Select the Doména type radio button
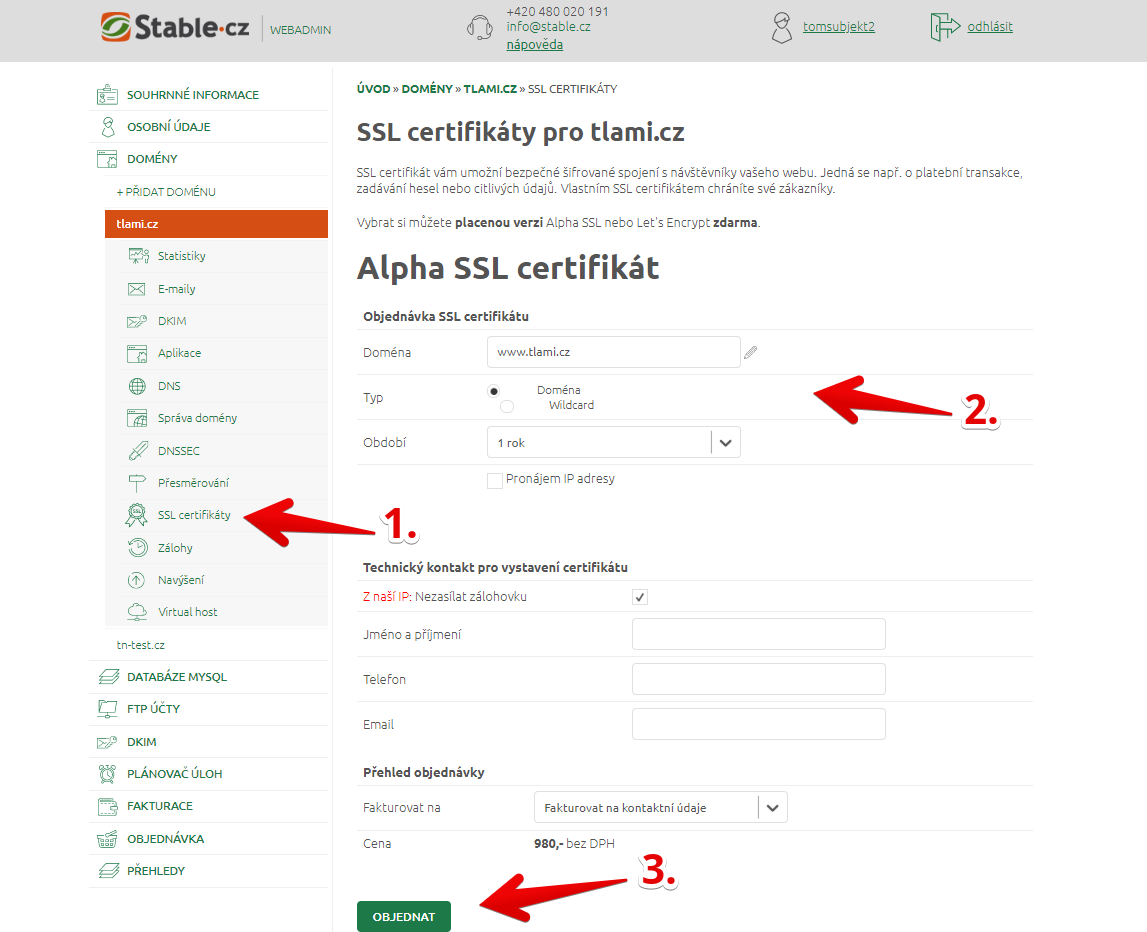 click(494, 391)
